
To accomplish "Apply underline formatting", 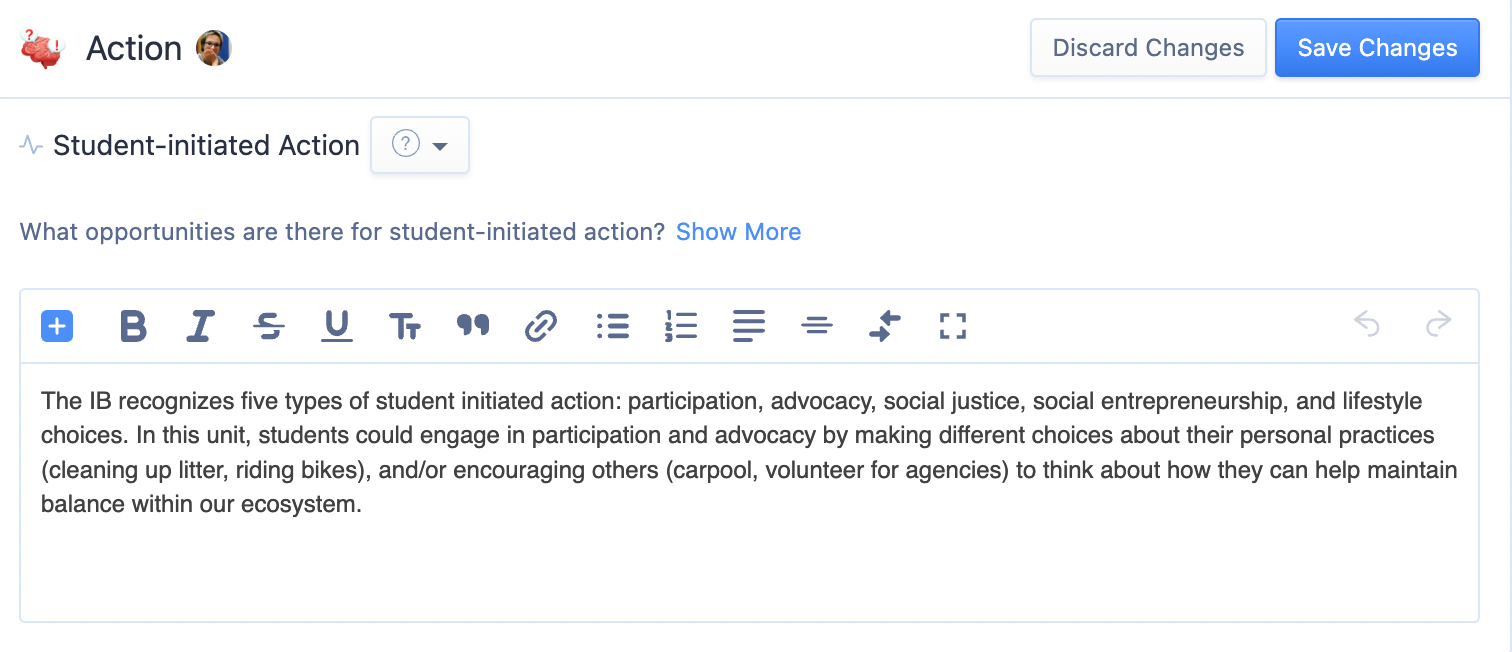I will coord(337,326).
